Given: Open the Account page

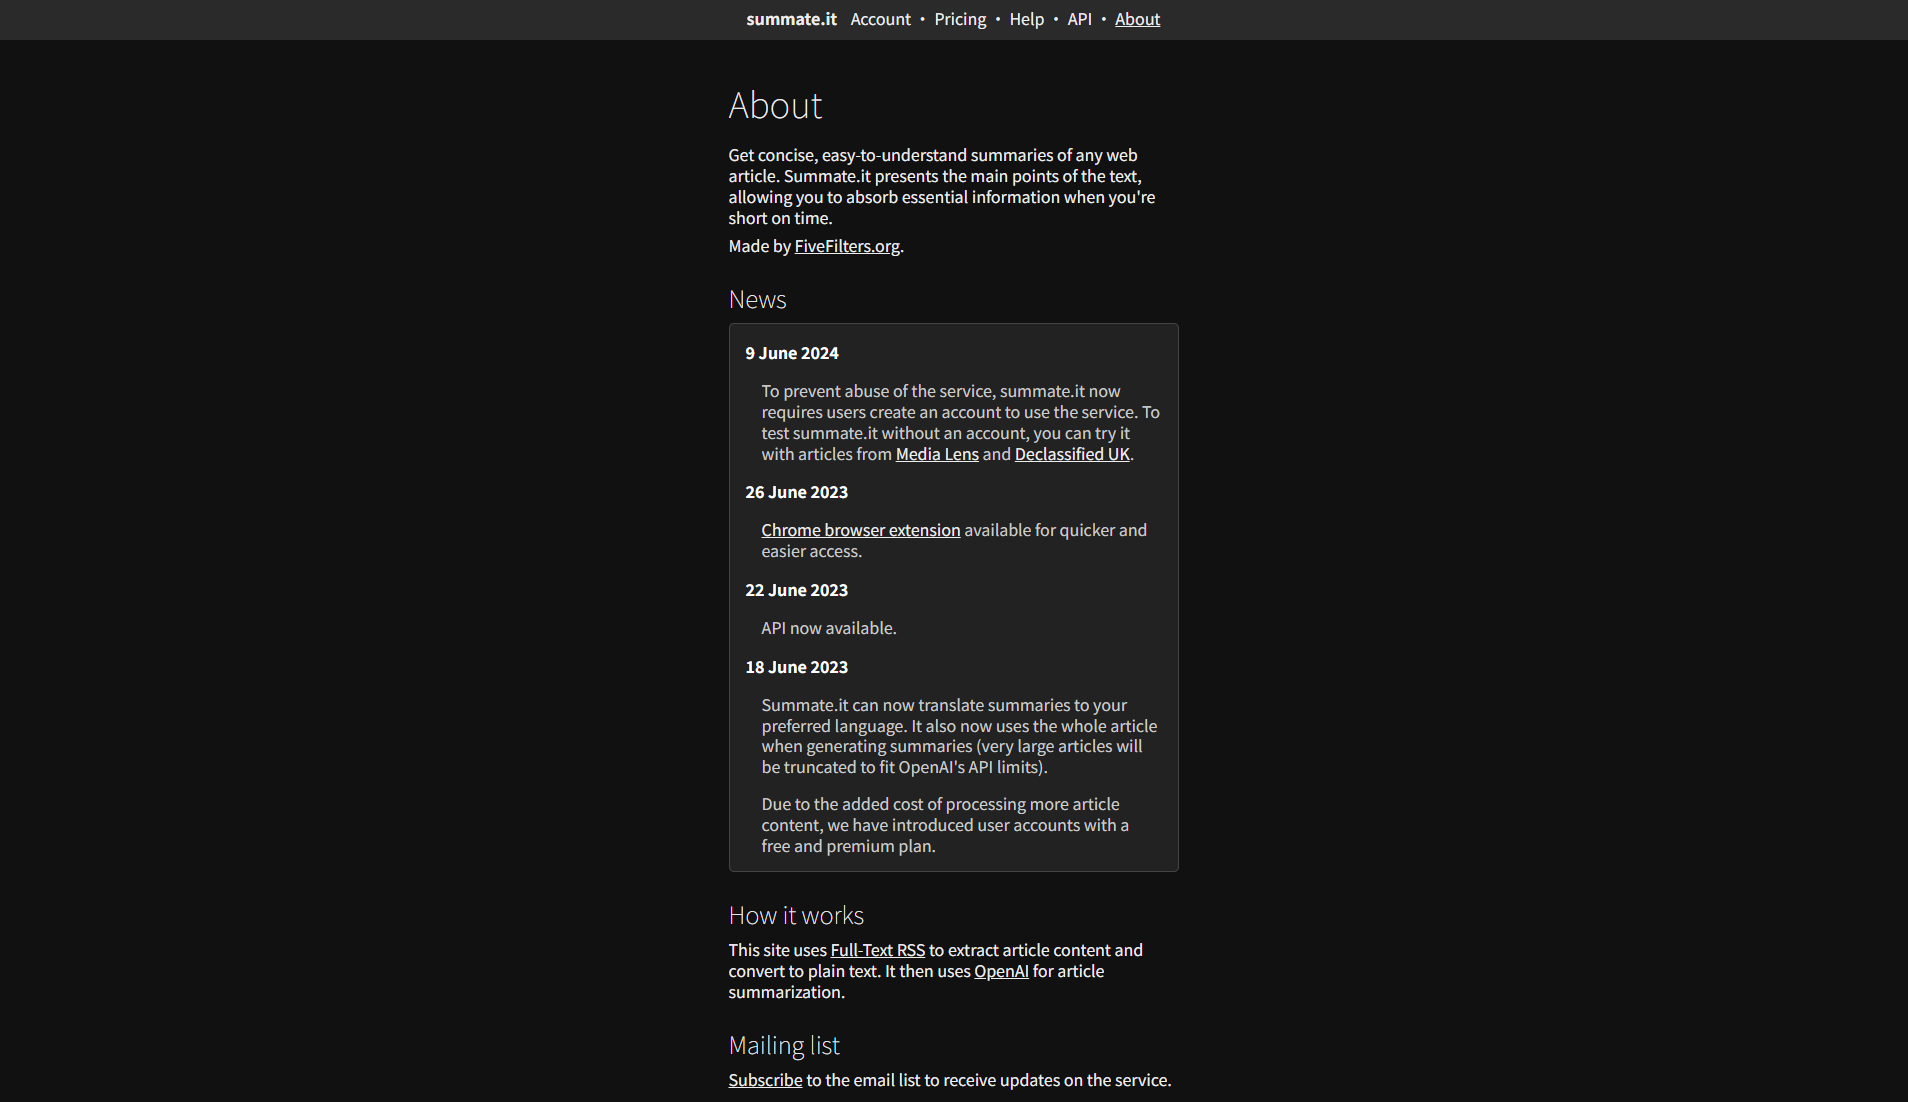Looking at the screenshot, I should click(x=880, y=19).
